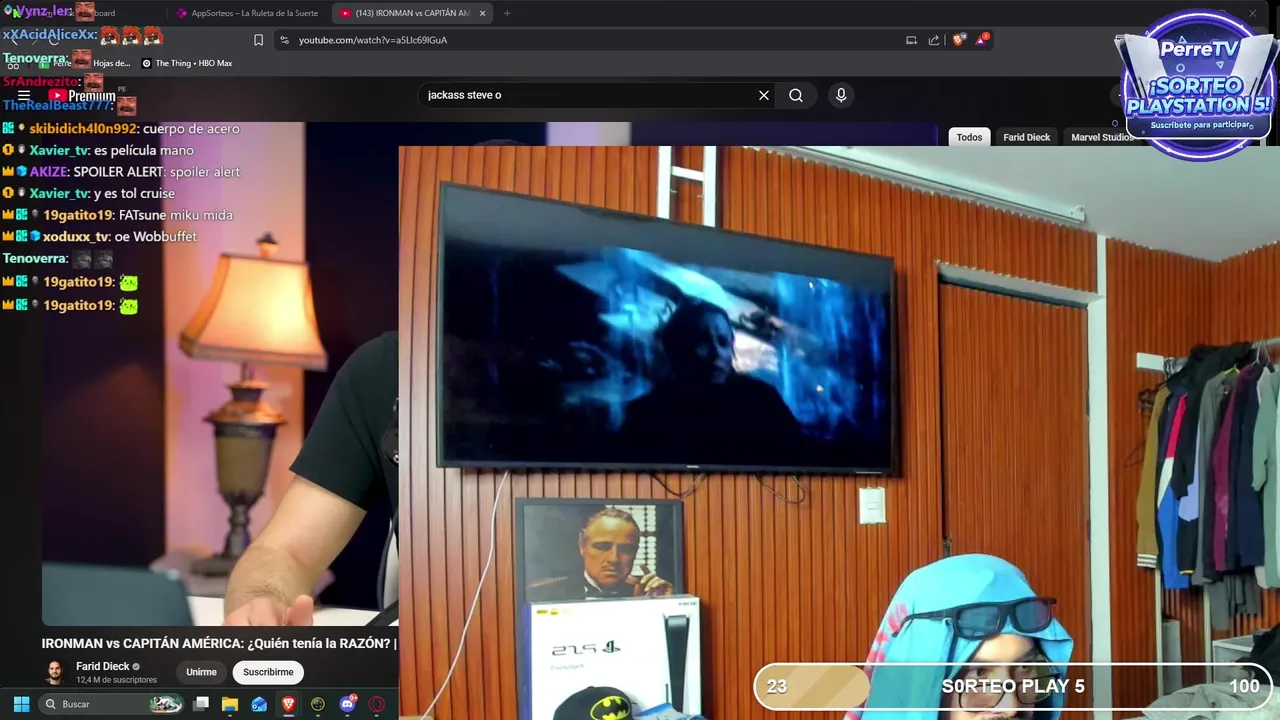Select the Todos filter chip

[x=969, y=137]
